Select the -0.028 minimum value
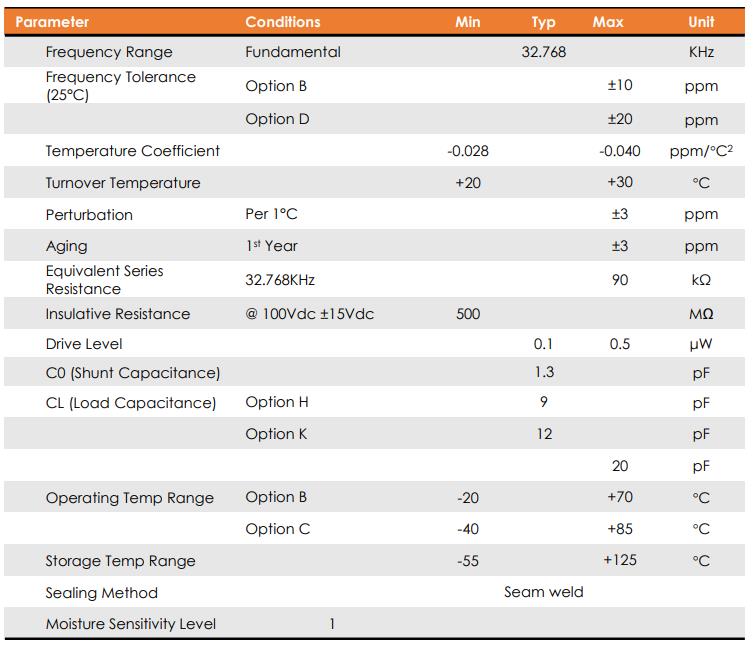 point(467,151)
